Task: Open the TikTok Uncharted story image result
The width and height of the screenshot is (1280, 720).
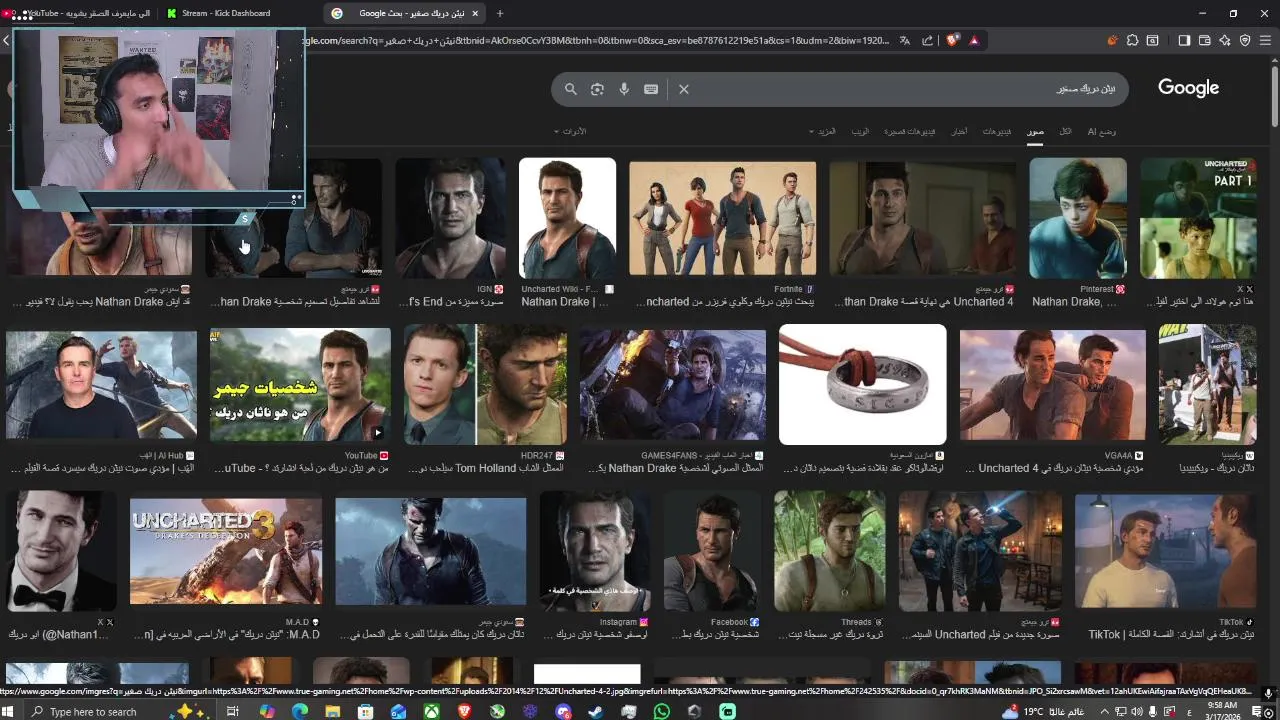Action: coord(1165,551)
